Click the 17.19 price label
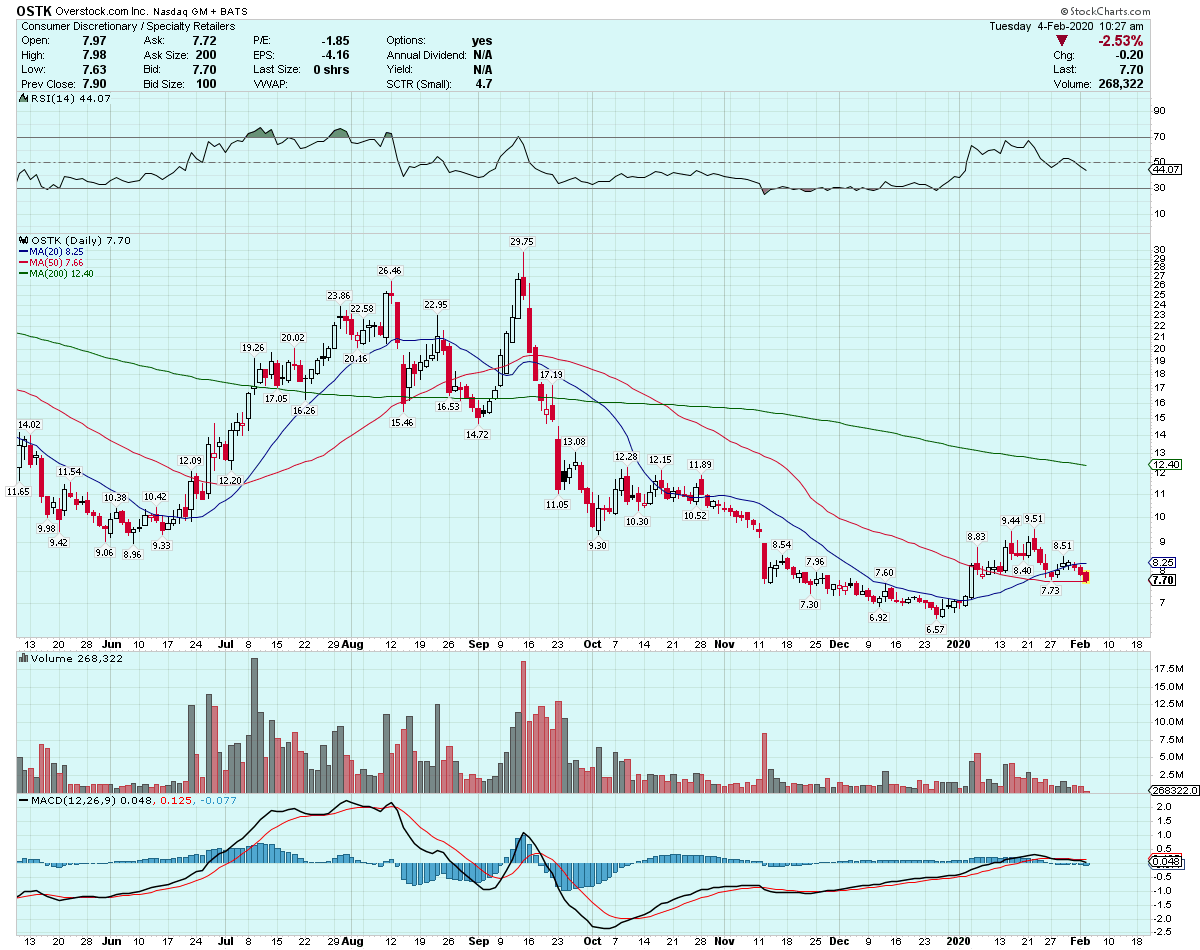1200x950 pixels. click(x=551, y=374)
